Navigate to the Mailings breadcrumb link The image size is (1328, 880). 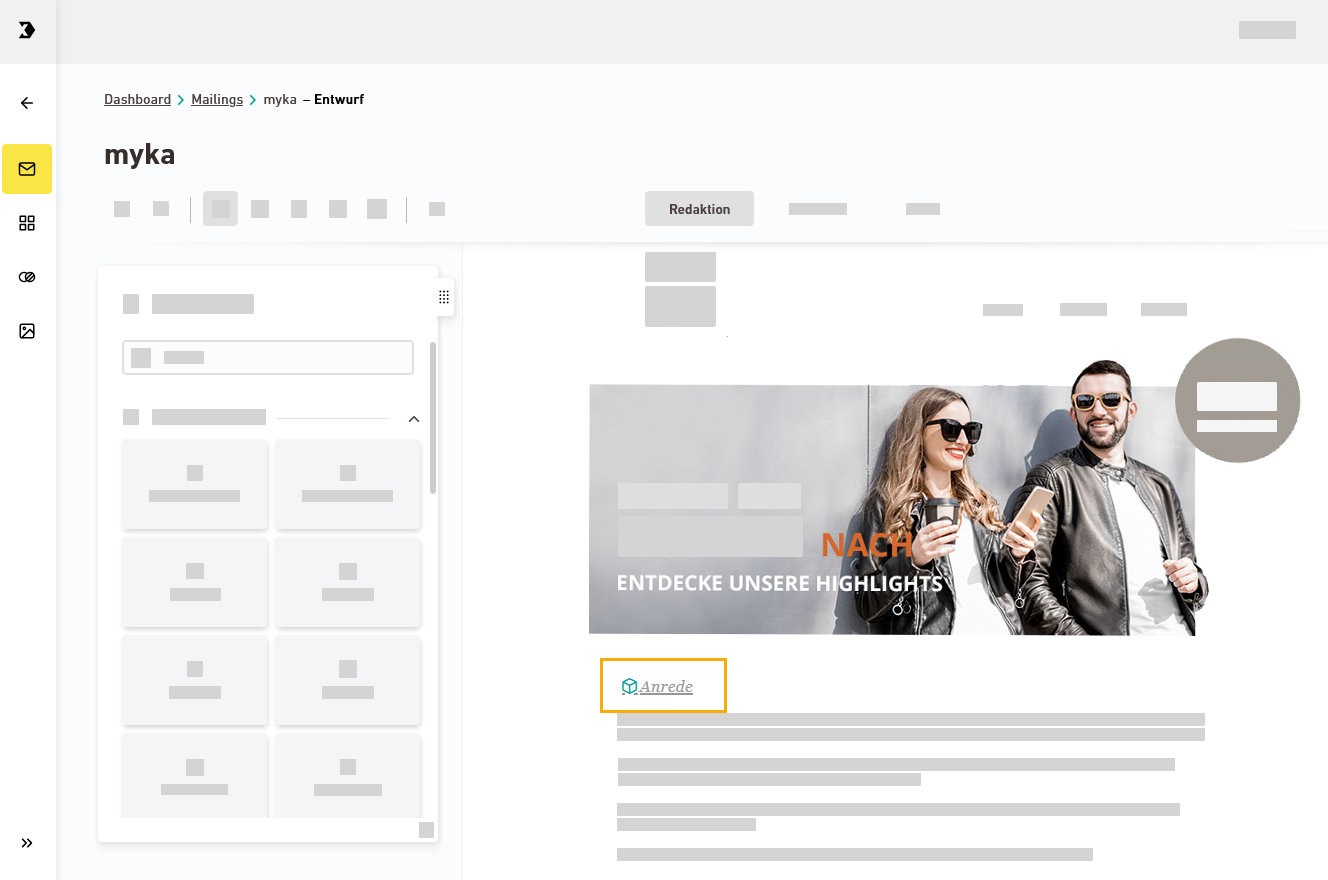[217, 100]
